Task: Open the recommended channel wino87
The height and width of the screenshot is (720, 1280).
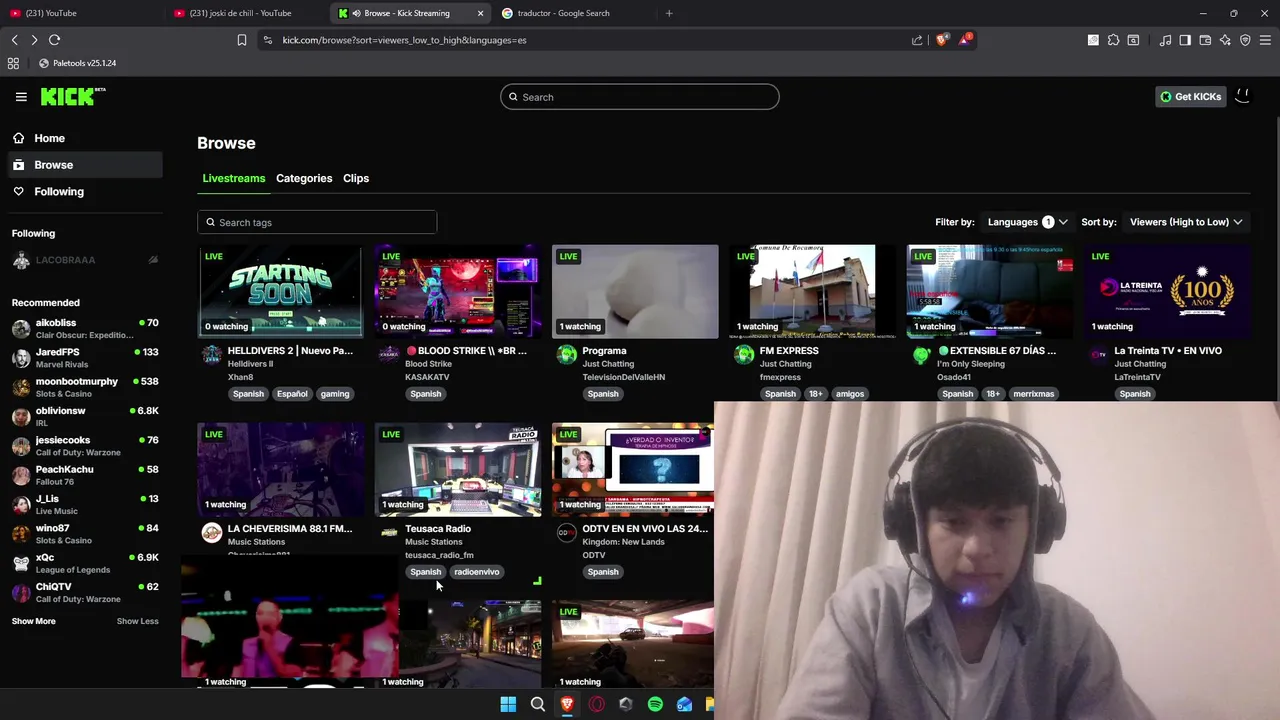Action: tap(84, 533)
